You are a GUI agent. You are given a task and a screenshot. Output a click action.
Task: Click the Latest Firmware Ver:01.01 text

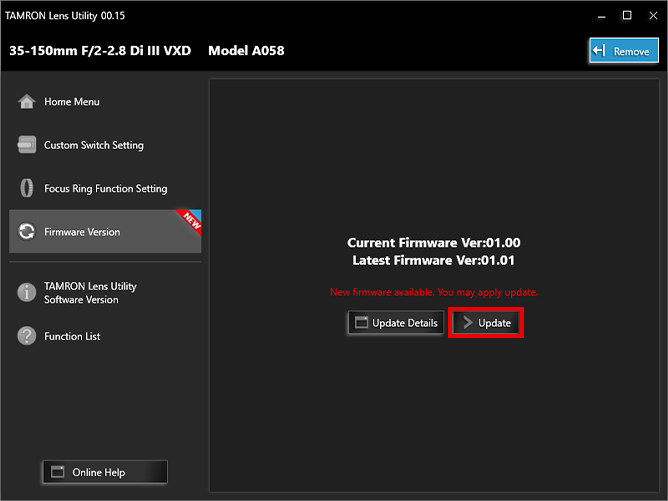point(433,260)
